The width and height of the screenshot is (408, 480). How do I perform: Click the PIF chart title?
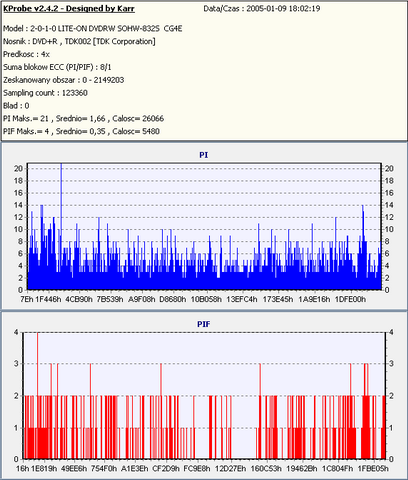click(204, 324)
